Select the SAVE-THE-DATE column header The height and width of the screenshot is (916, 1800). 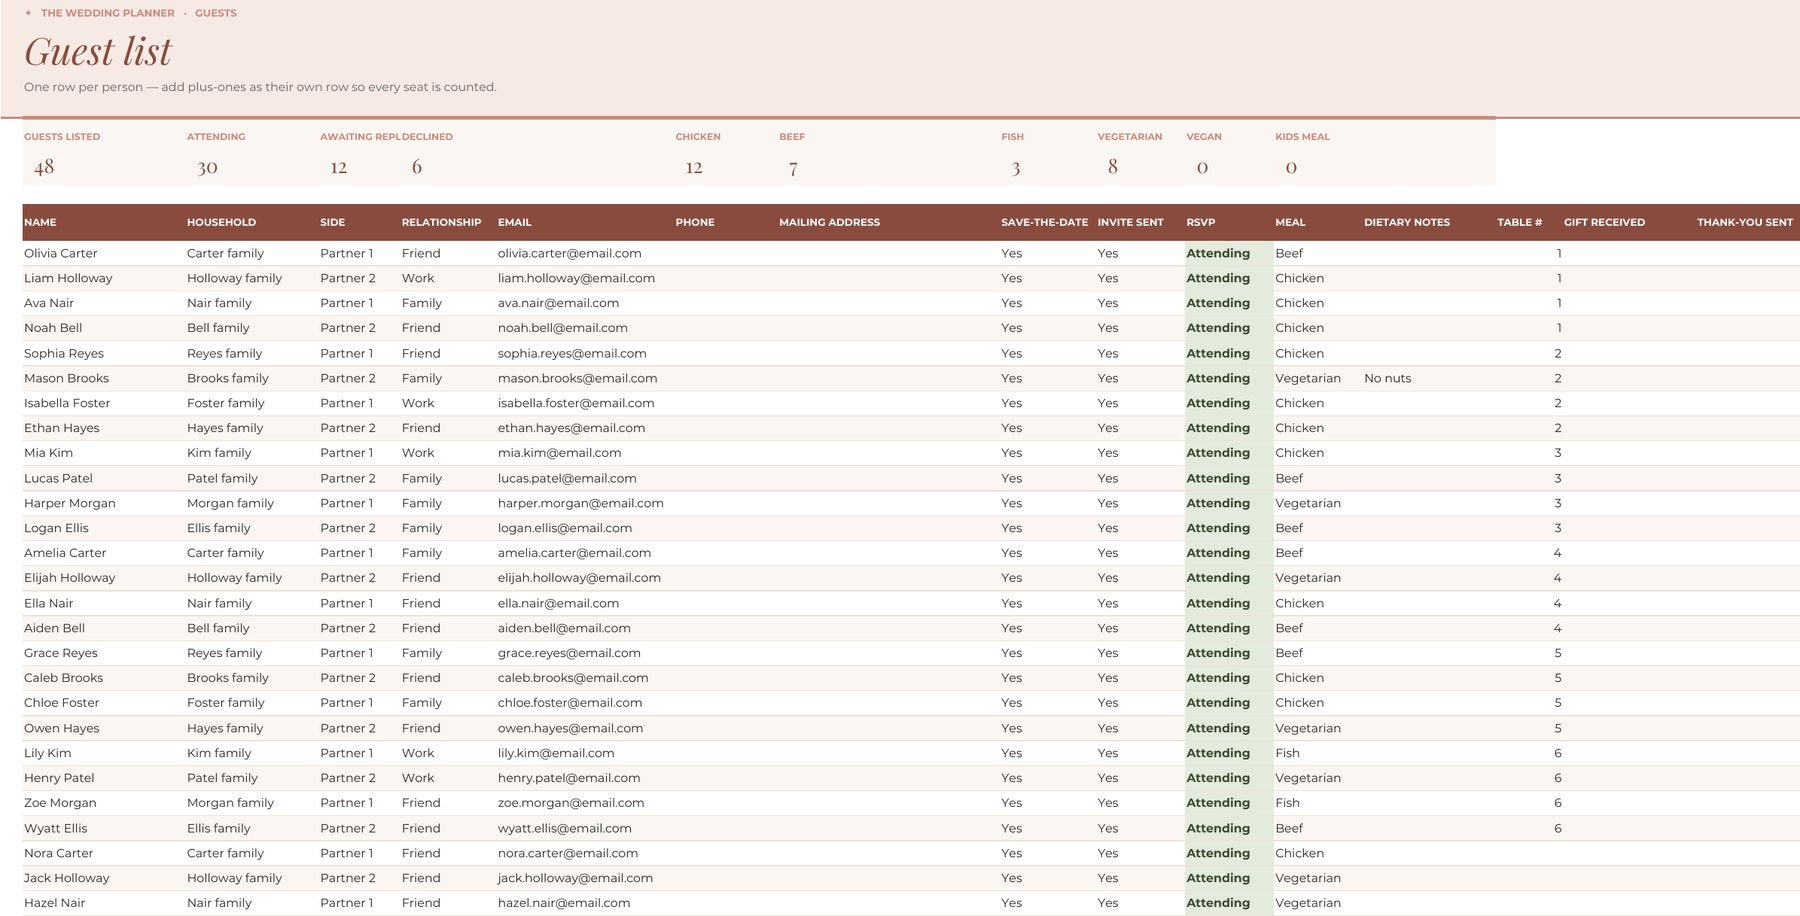(1044, 222)
